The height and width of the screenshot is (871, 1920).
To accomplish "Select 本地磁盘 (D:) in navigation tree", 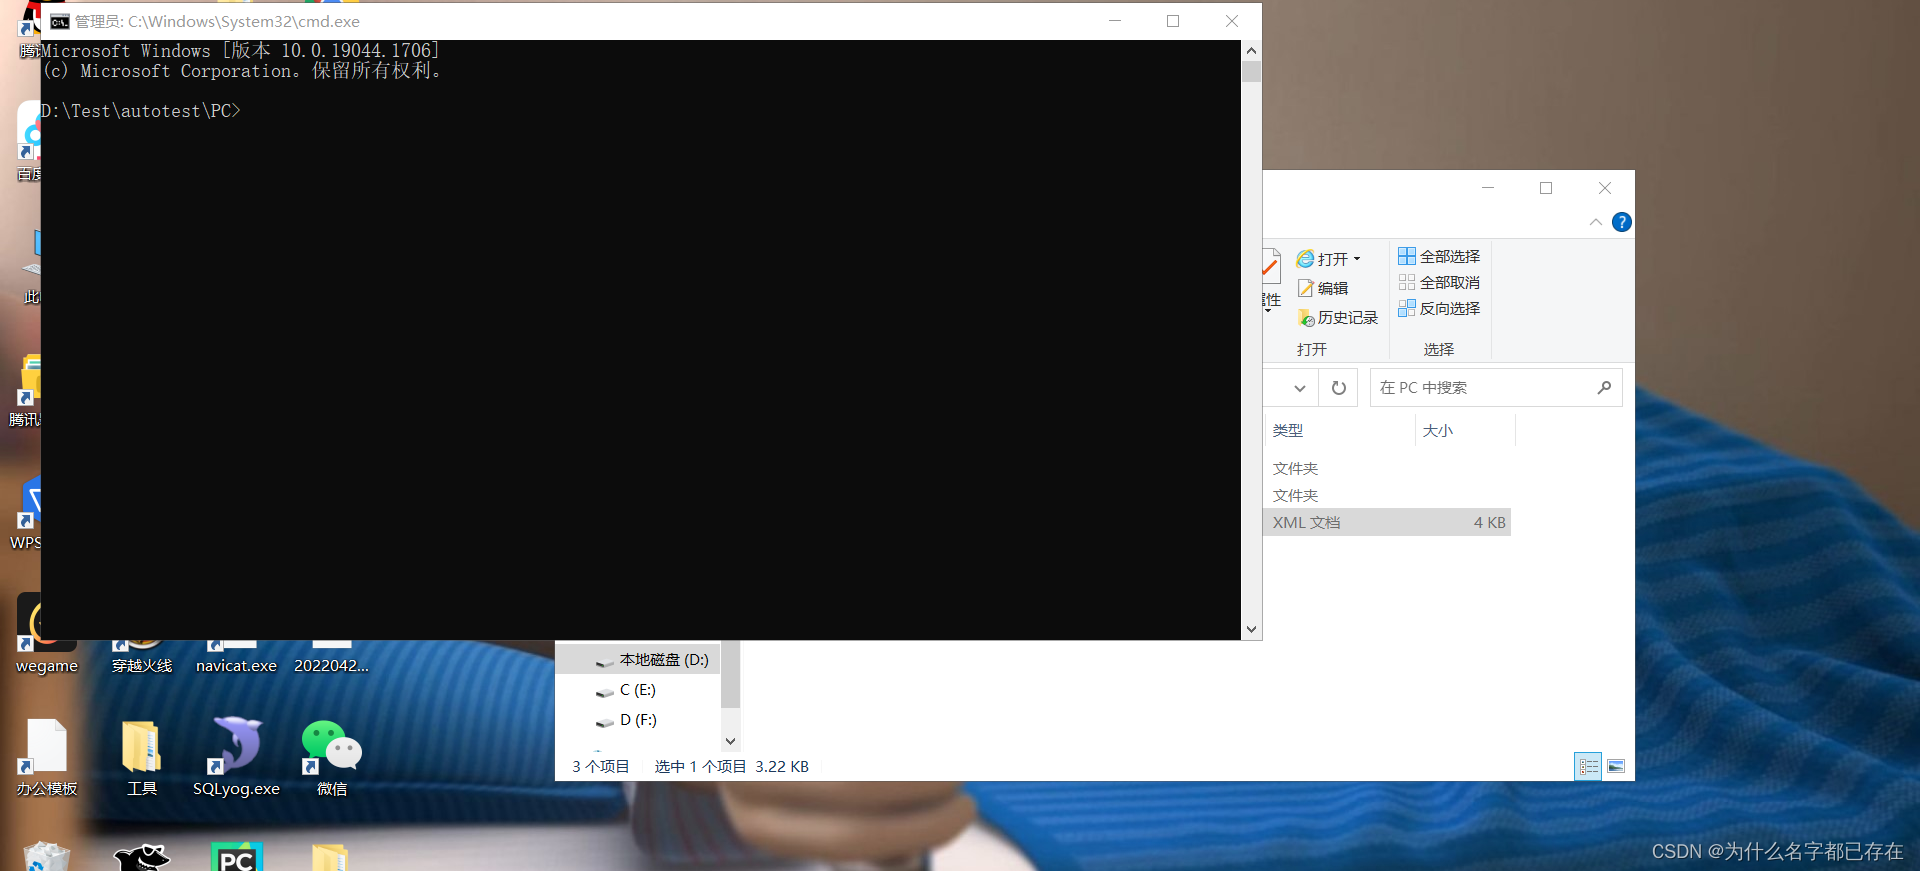I will click(x=638, y=660).
